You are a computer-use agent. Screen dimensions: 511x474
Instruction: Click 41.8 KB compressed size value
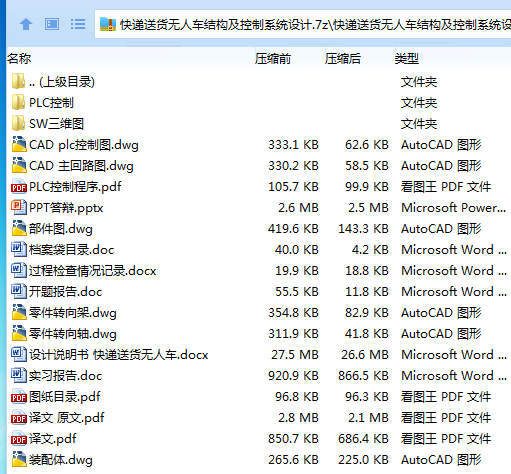click(x=367, y=334)
